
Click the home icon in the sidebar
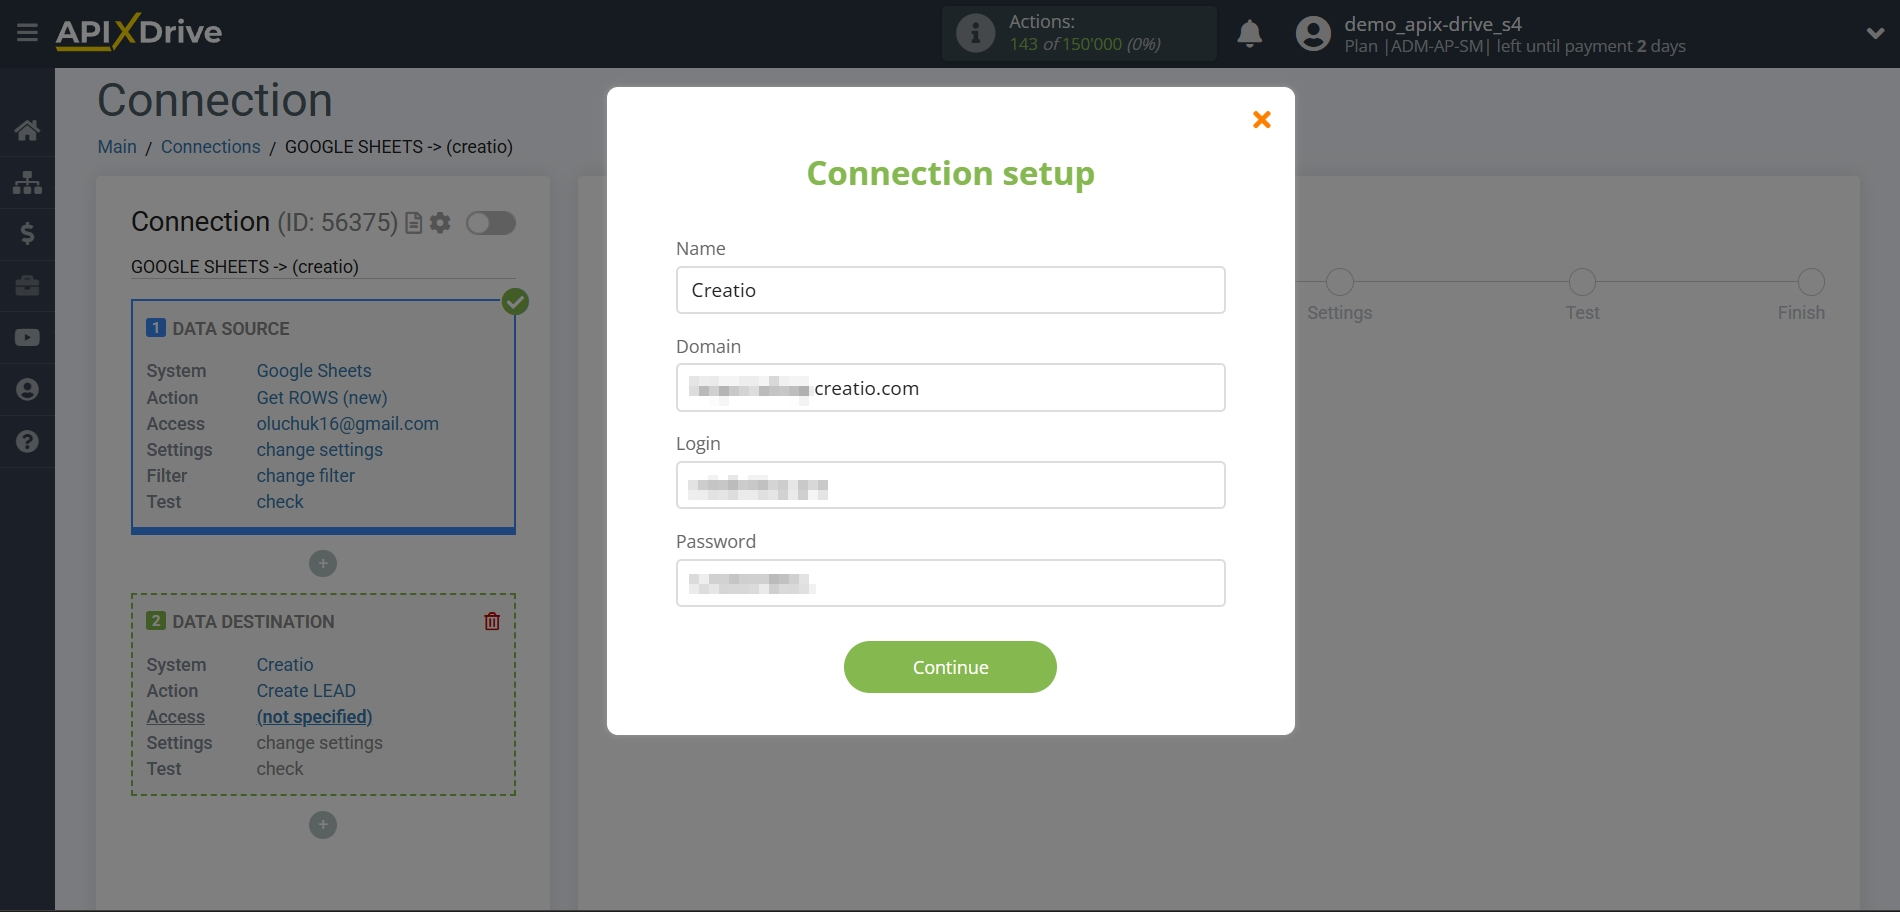point(27,130)
